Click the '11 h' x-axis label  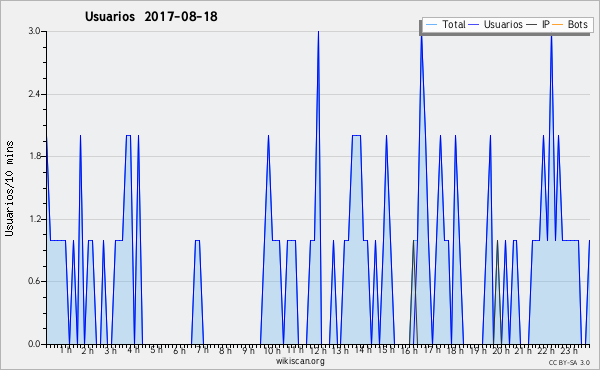[x=295, y=350]
